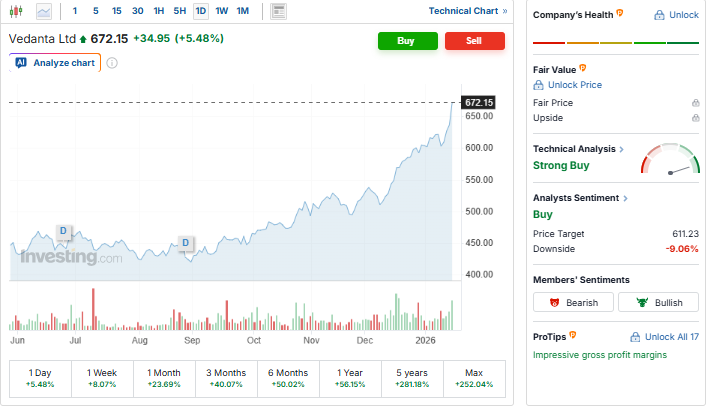The height and width of the screenshot is (407, 708).
Task: Click the Technical Analysis gauge
Action: (x=670, y=159)
